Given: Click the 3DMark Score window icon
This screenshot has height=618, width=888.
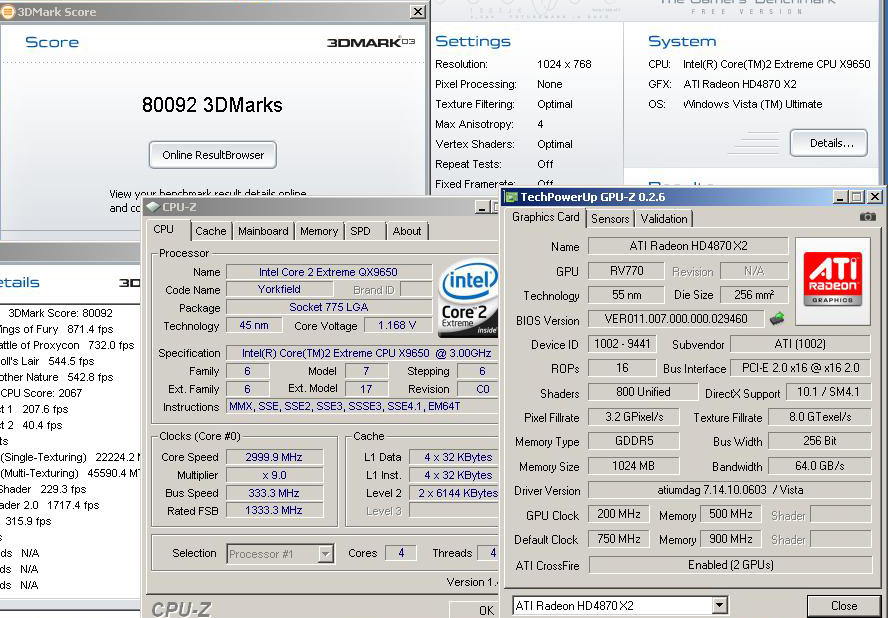Looking at the screenshot, I should (8, 12).
